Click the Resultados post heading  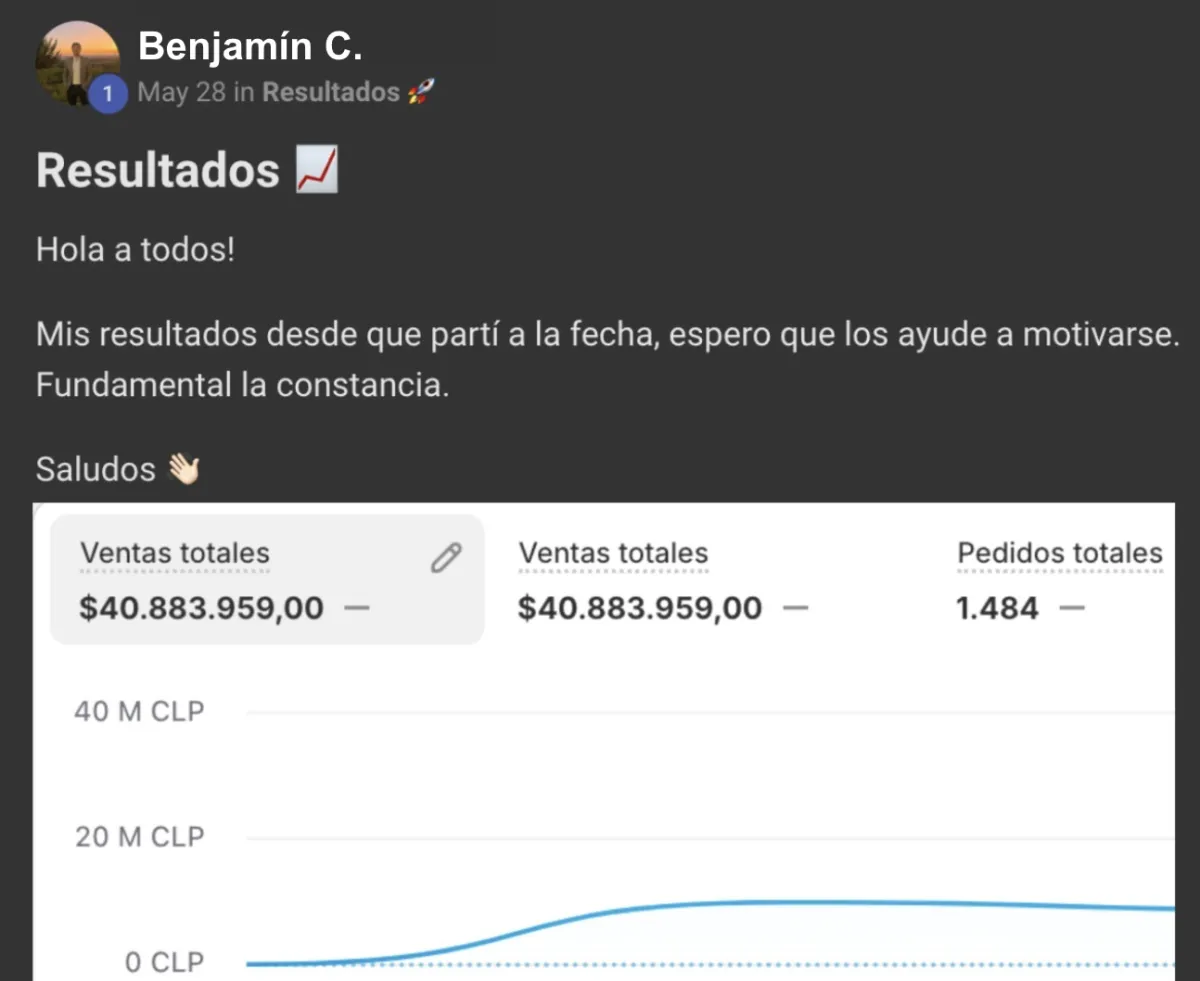158,171
